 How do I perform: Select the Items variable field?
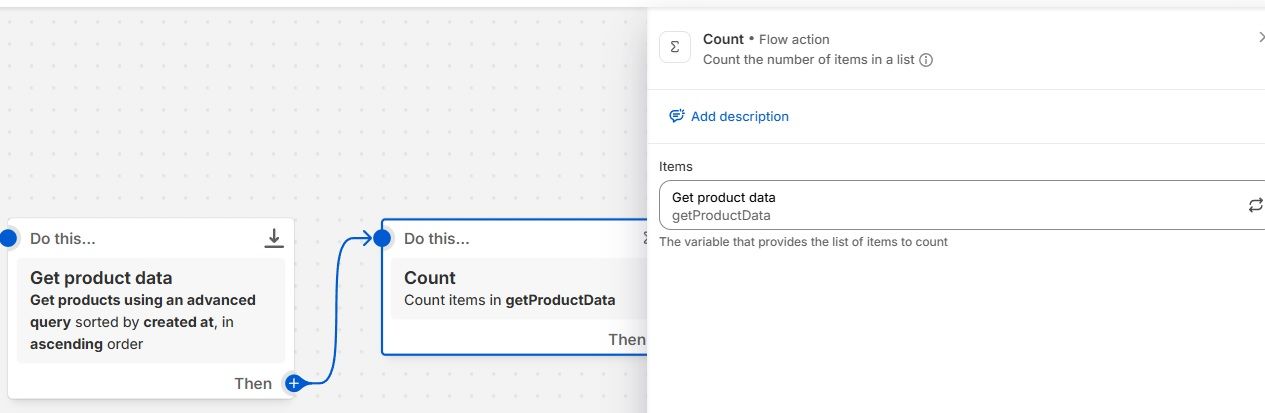pyautogui.click(x=950, y=205)
